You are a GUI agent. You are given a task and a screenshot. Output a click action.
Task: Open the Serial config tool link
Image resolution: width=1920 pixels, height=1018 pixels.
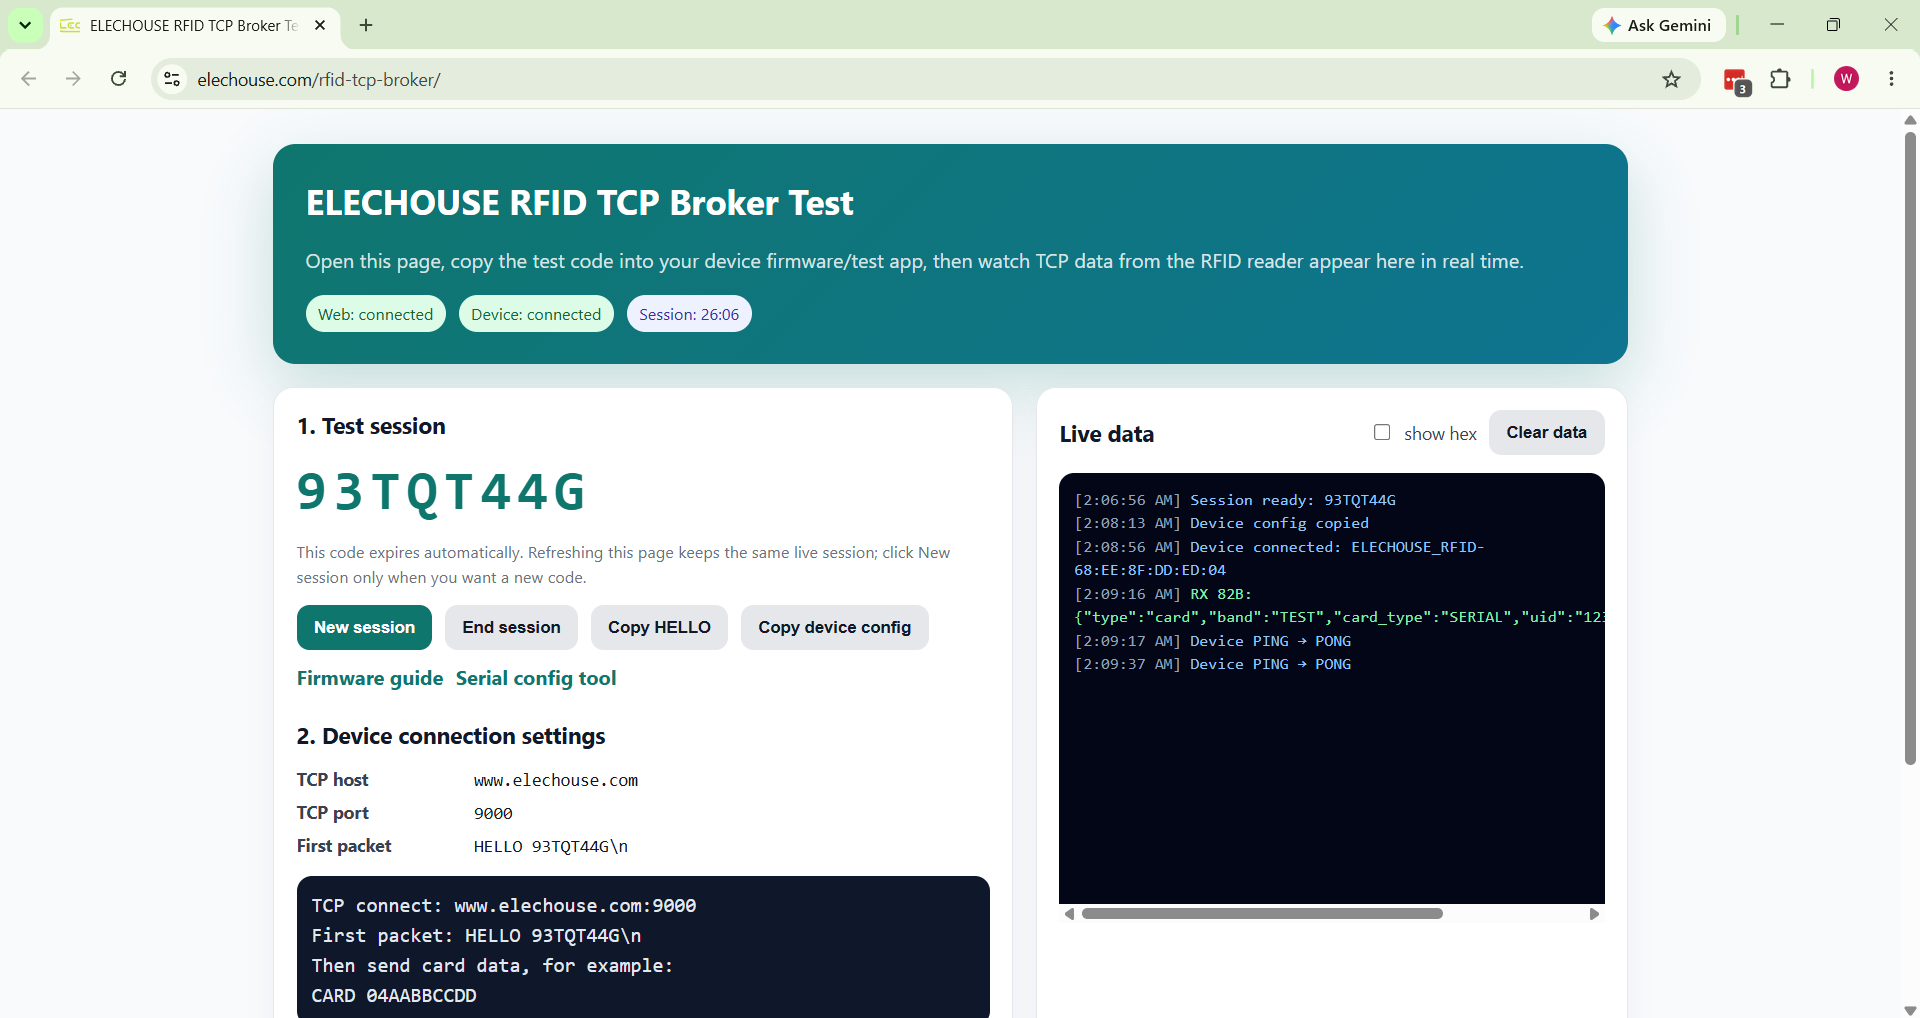tap(536, 678)
